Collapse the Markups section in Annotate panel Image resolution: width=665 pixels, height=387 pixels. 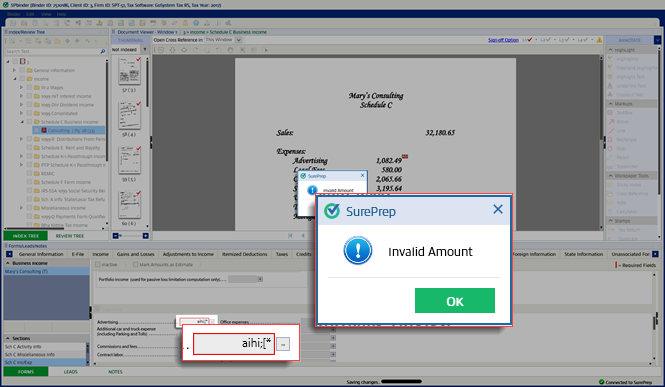point(611,103)
